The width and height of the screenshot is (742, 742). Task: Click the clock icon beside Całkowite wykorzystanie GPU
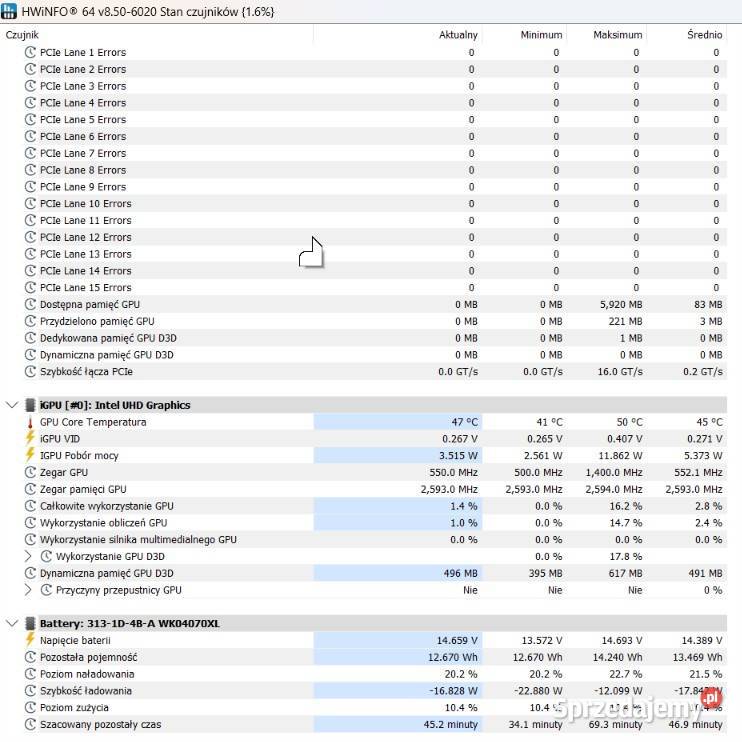[x=30, y=506]
